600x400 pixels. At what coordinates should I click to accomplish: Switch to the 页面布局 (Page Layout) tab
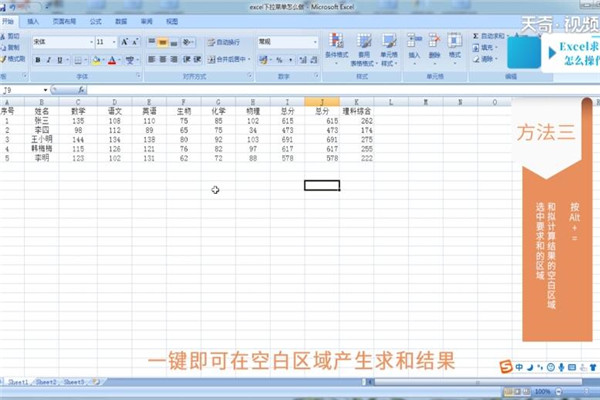(64, 21)
